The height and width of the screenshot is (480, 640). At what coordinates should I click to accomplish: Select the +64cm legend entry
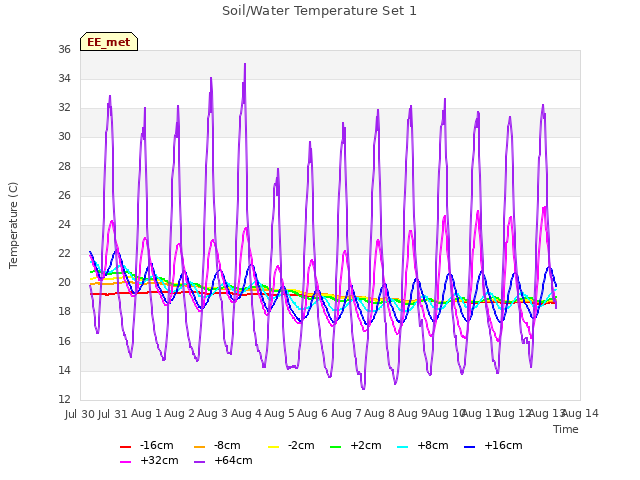[x=223, y=460]
